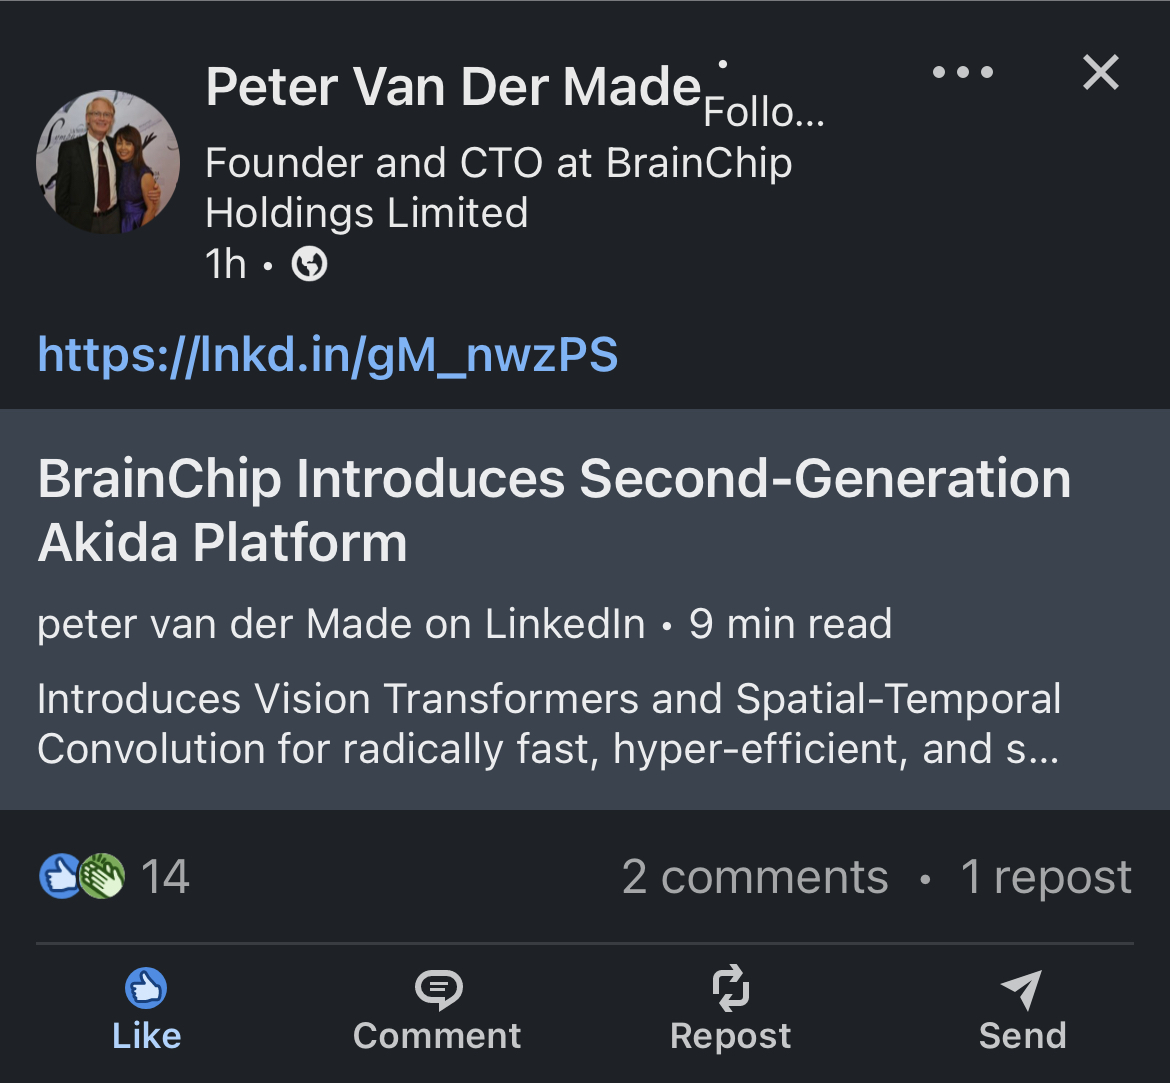The width and height of the screenshot is (1170, 1083).
Task: Click the Founder and CTO at BrainChip headline
Action: [x=498, y=187]
